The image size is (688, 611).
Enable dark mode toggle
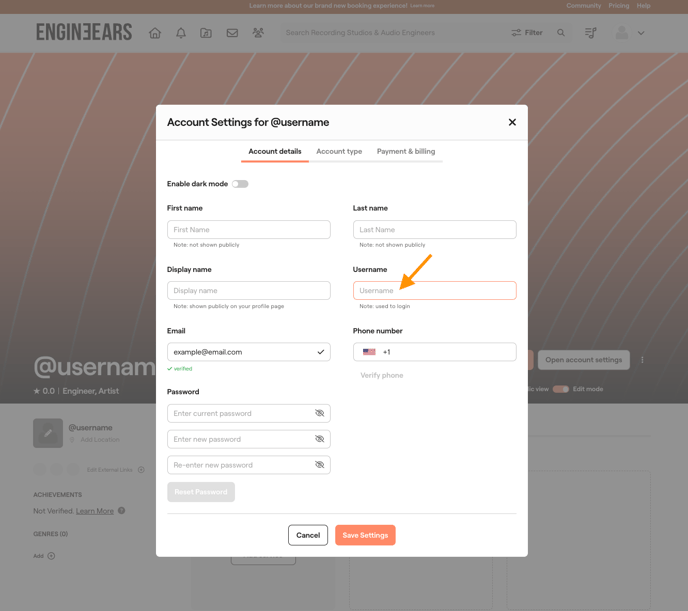click(240, 184)
